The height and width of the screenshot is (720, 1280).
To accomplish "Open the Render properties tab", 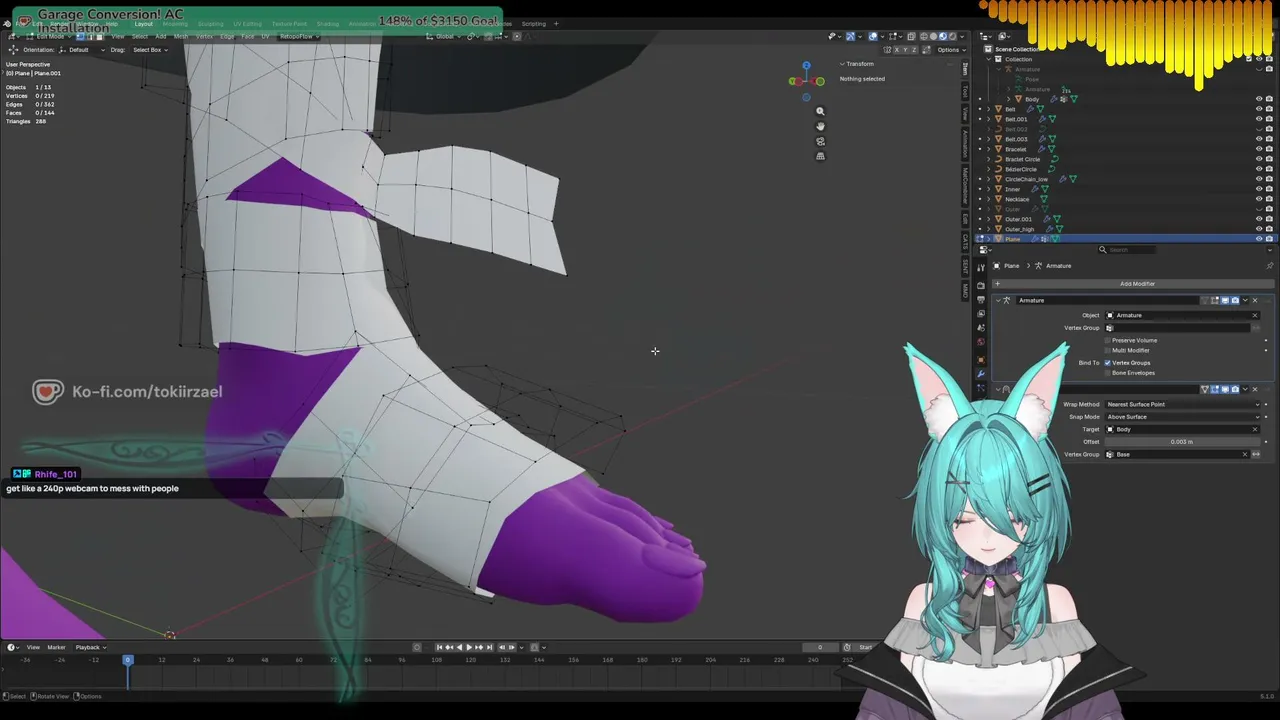I will pos(981,285).
